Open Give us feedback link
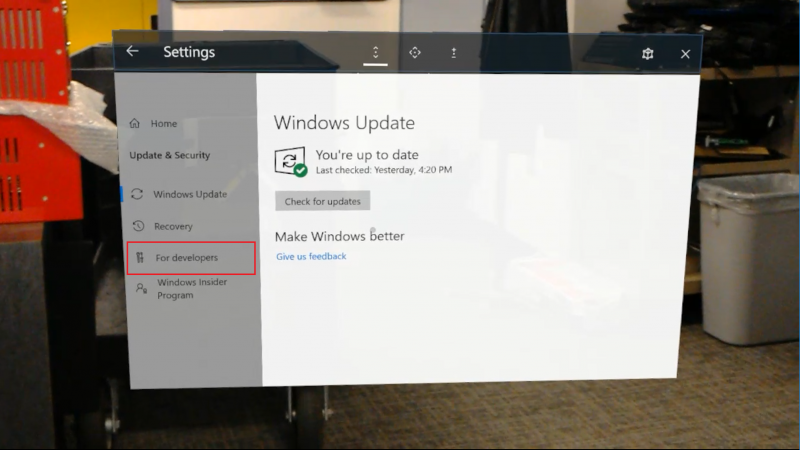Viewport: 800px width, 450px height. (311, 256)
